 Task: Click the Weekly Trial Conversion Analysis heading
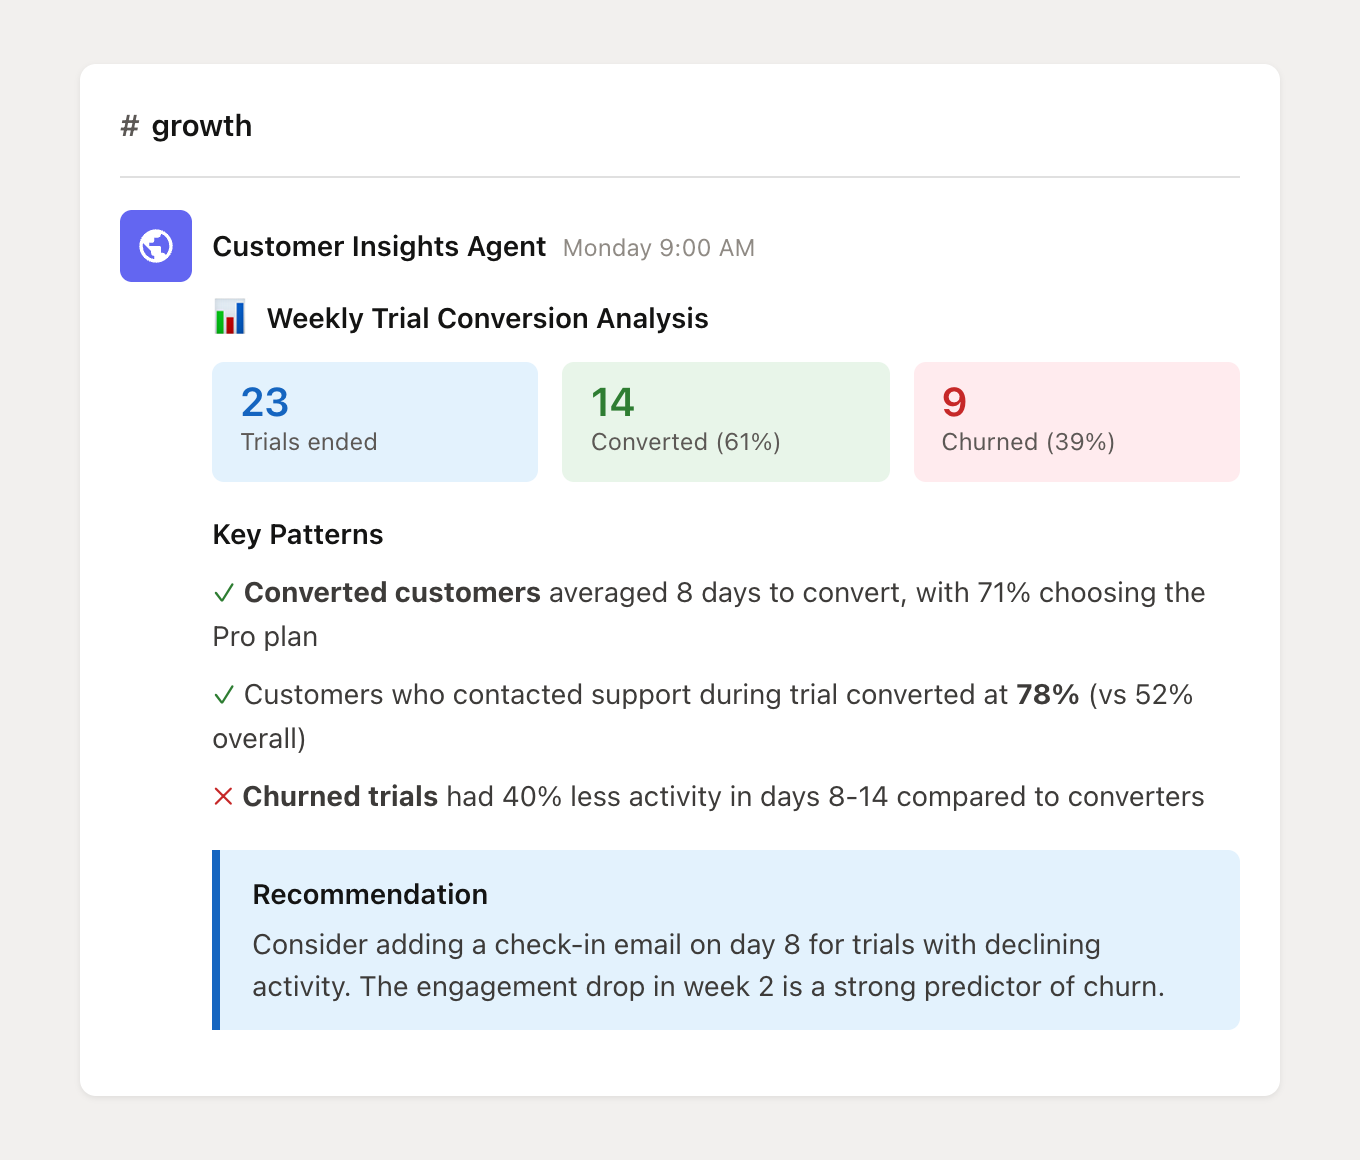[487, 318]
